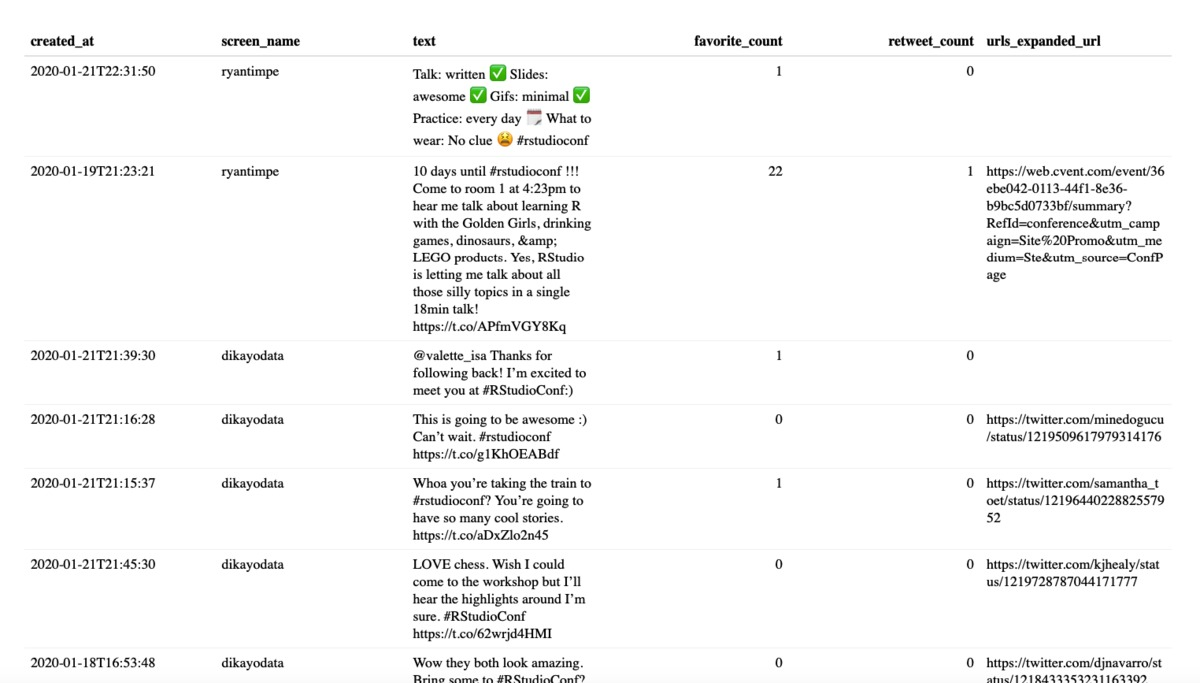Click the created_at column header
The width and height of the screenshot is (1200, 683).
click(x=62, y=41)
